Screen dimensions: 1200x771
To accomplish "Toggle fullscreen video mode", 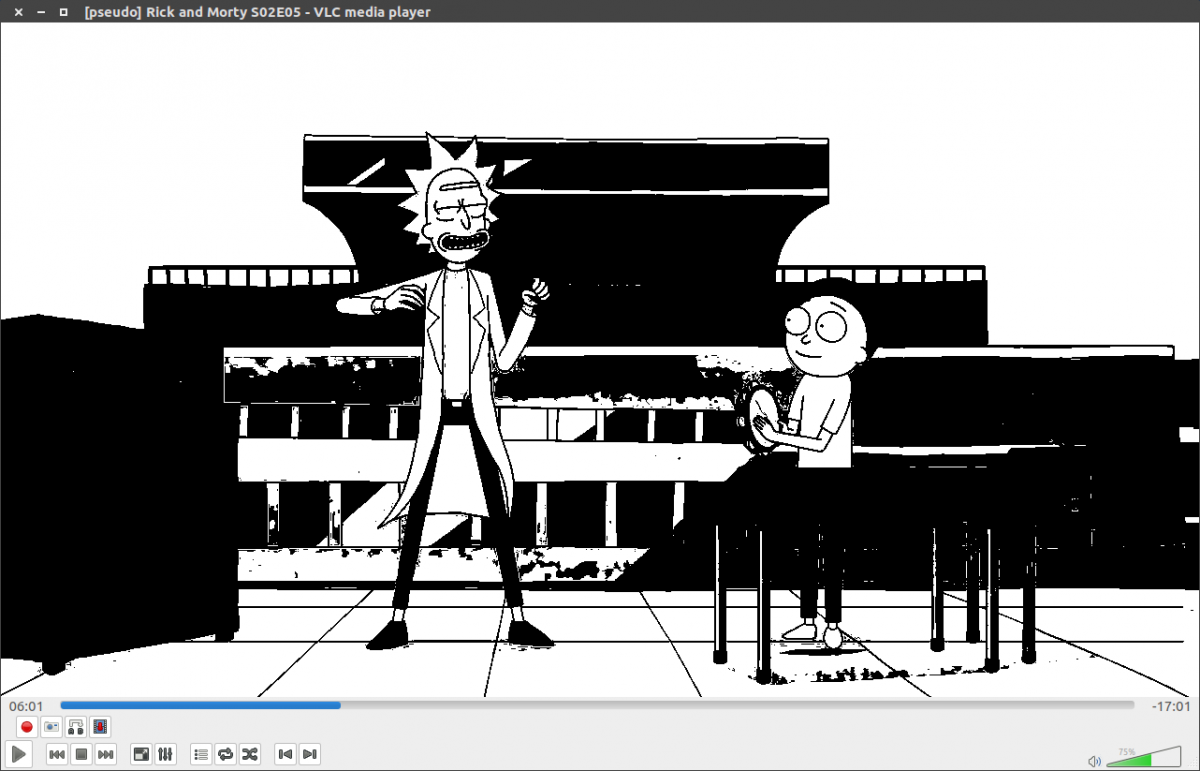I will [x=142, y=754].
